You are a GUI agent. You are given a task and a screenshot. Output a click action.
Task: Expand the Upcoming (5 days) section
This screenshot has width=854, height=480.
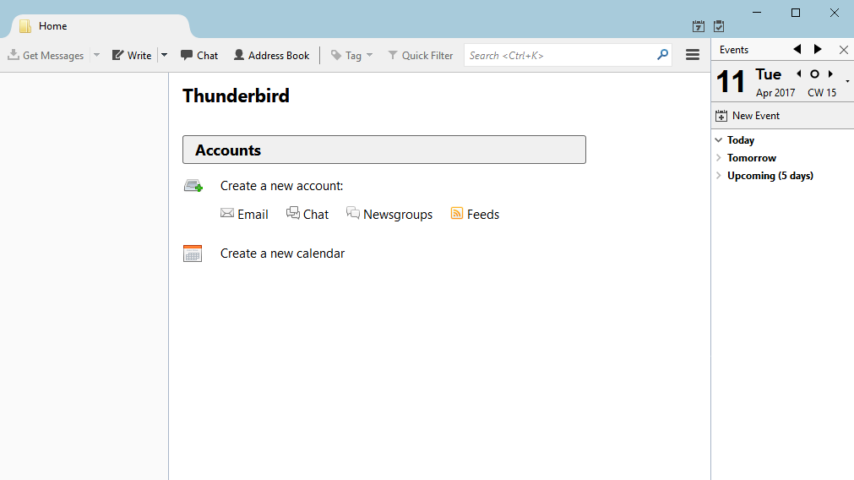[x=718, y=175]
